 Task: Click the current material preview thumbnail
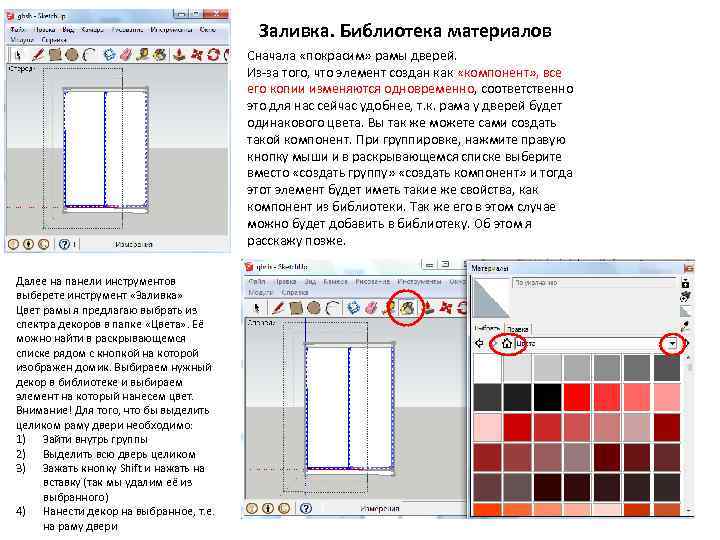click(491, 297)
